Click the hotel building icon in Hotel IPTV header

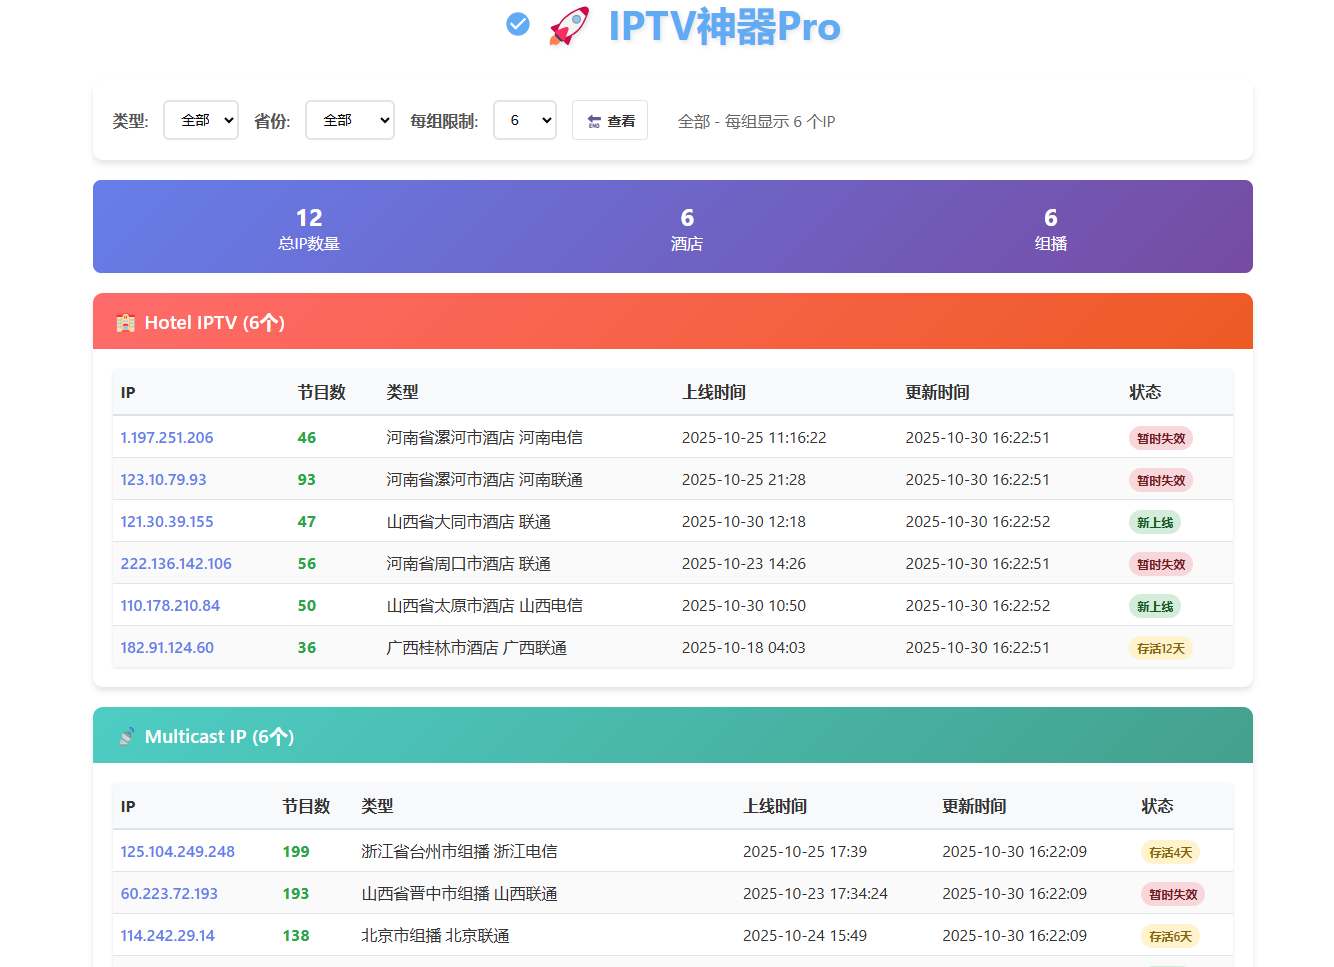[x=125, y=323]
